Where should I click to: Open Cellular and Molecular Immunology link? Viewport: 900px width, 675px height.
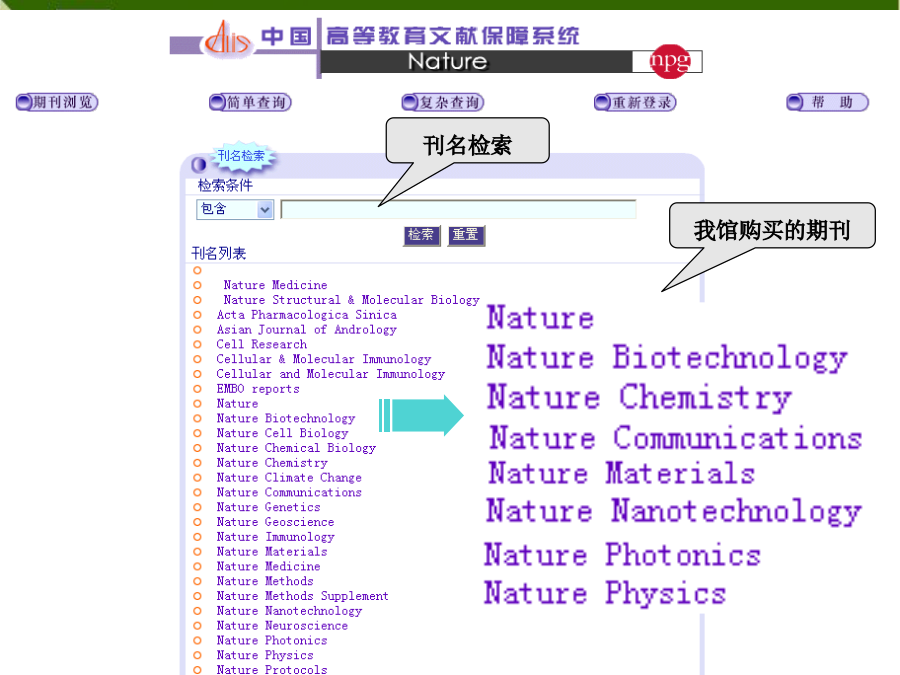331,374
